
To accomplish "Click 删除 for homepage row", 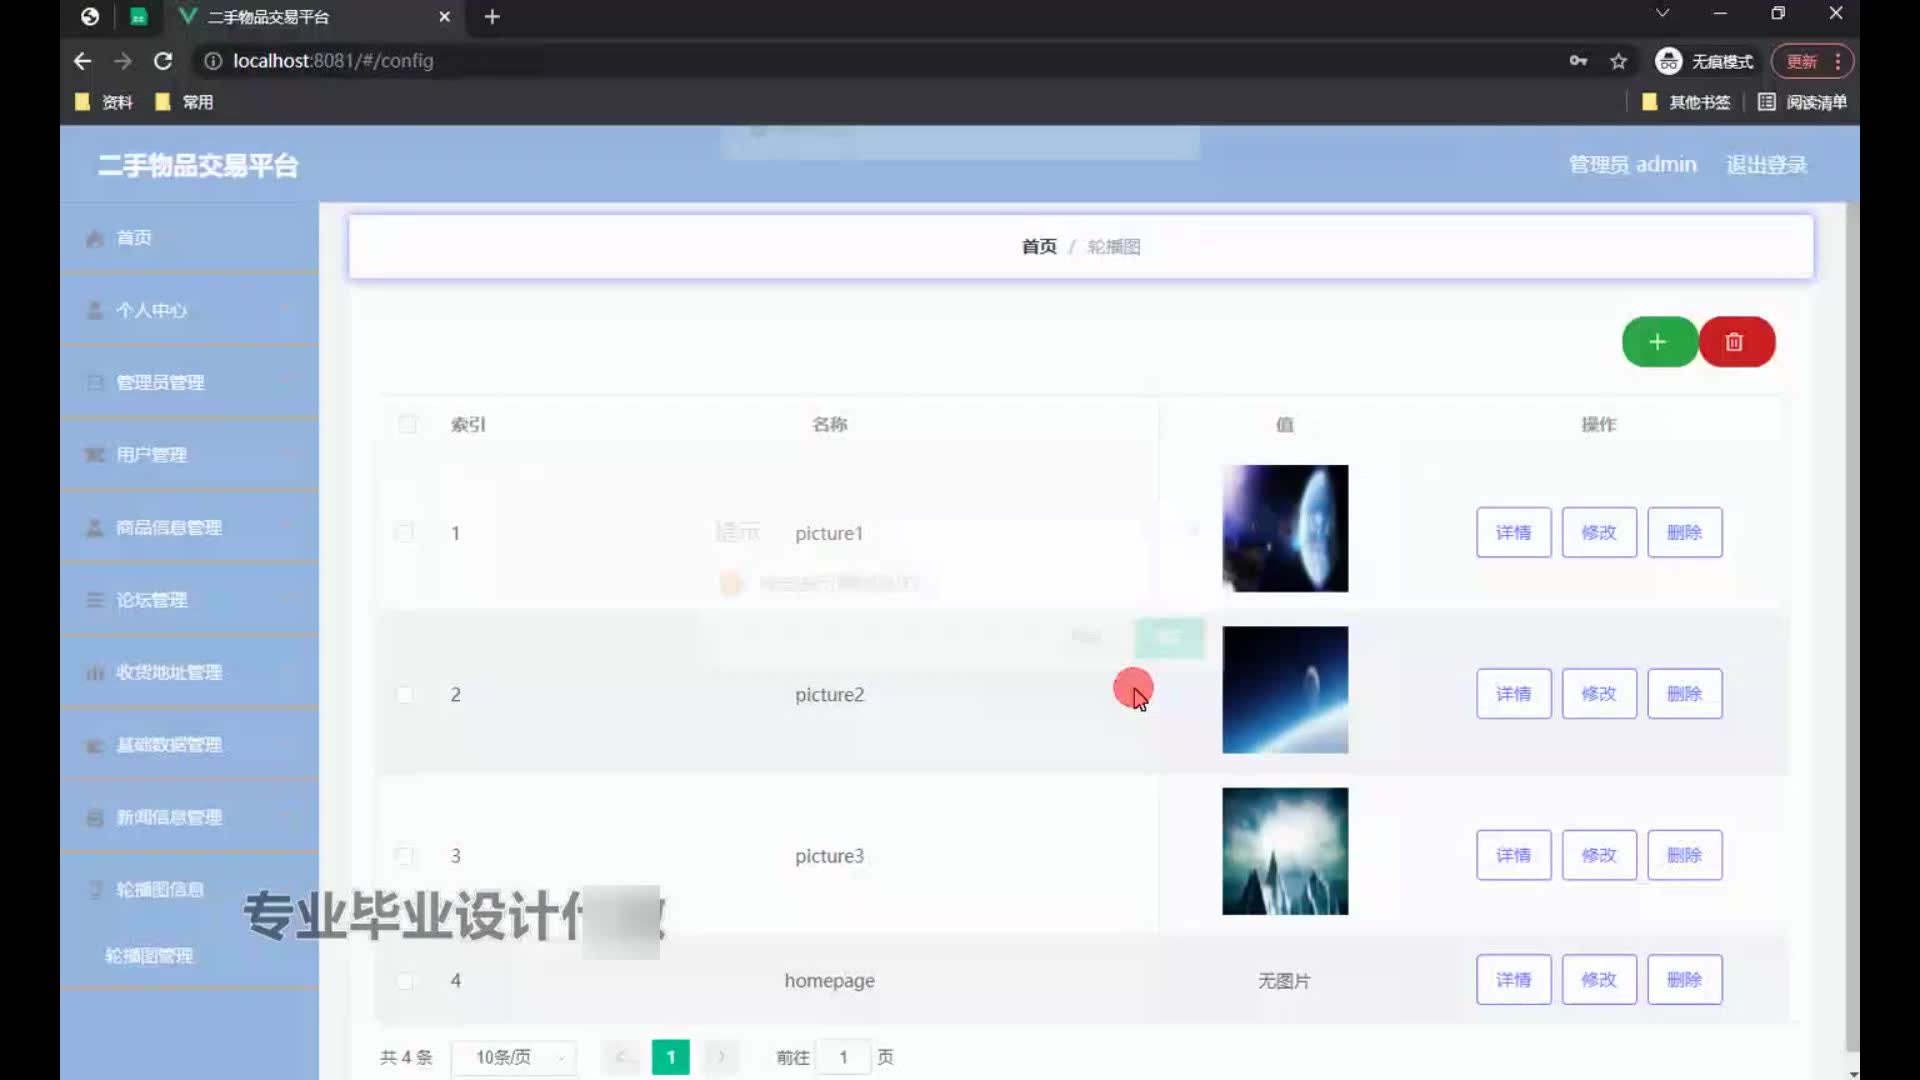I will pos(1684,980).
